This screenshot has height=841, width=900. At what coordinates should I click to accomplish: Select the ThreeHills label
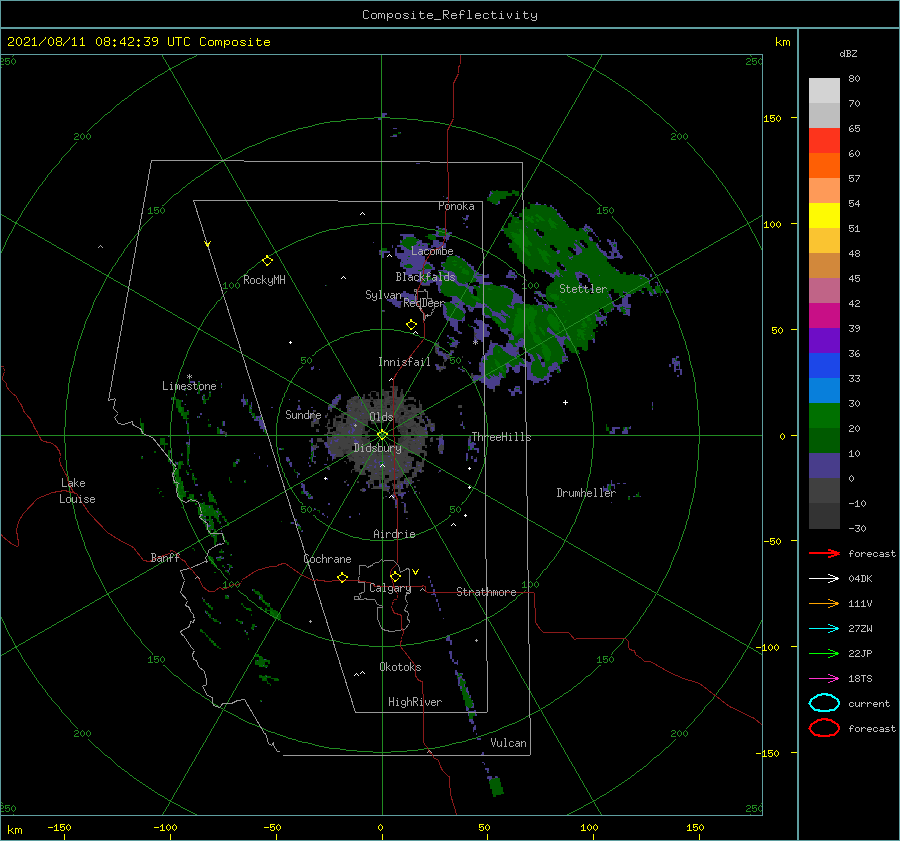click(501, 437)
